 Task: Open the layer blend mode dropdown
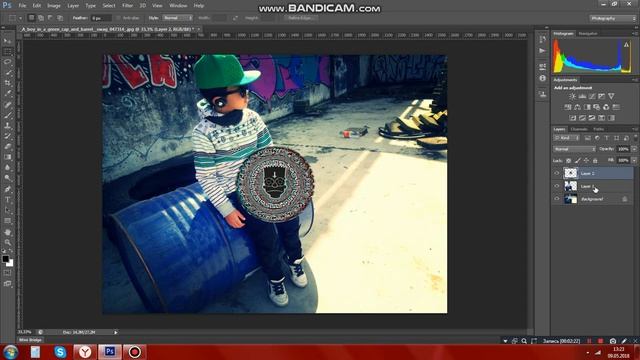pos(574,149)
